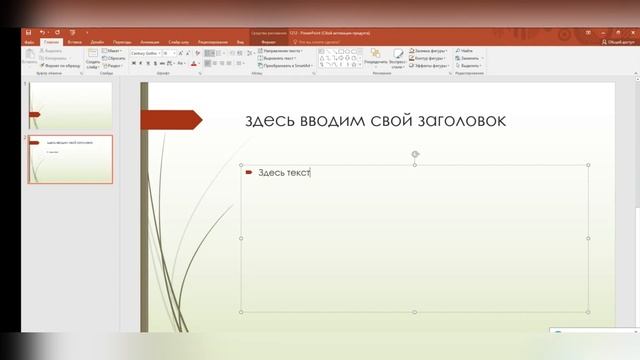Click Формат по образцу format painter
Image resolution: width=640 pixels, height=360 pixels.
click(x=60, y=65)
